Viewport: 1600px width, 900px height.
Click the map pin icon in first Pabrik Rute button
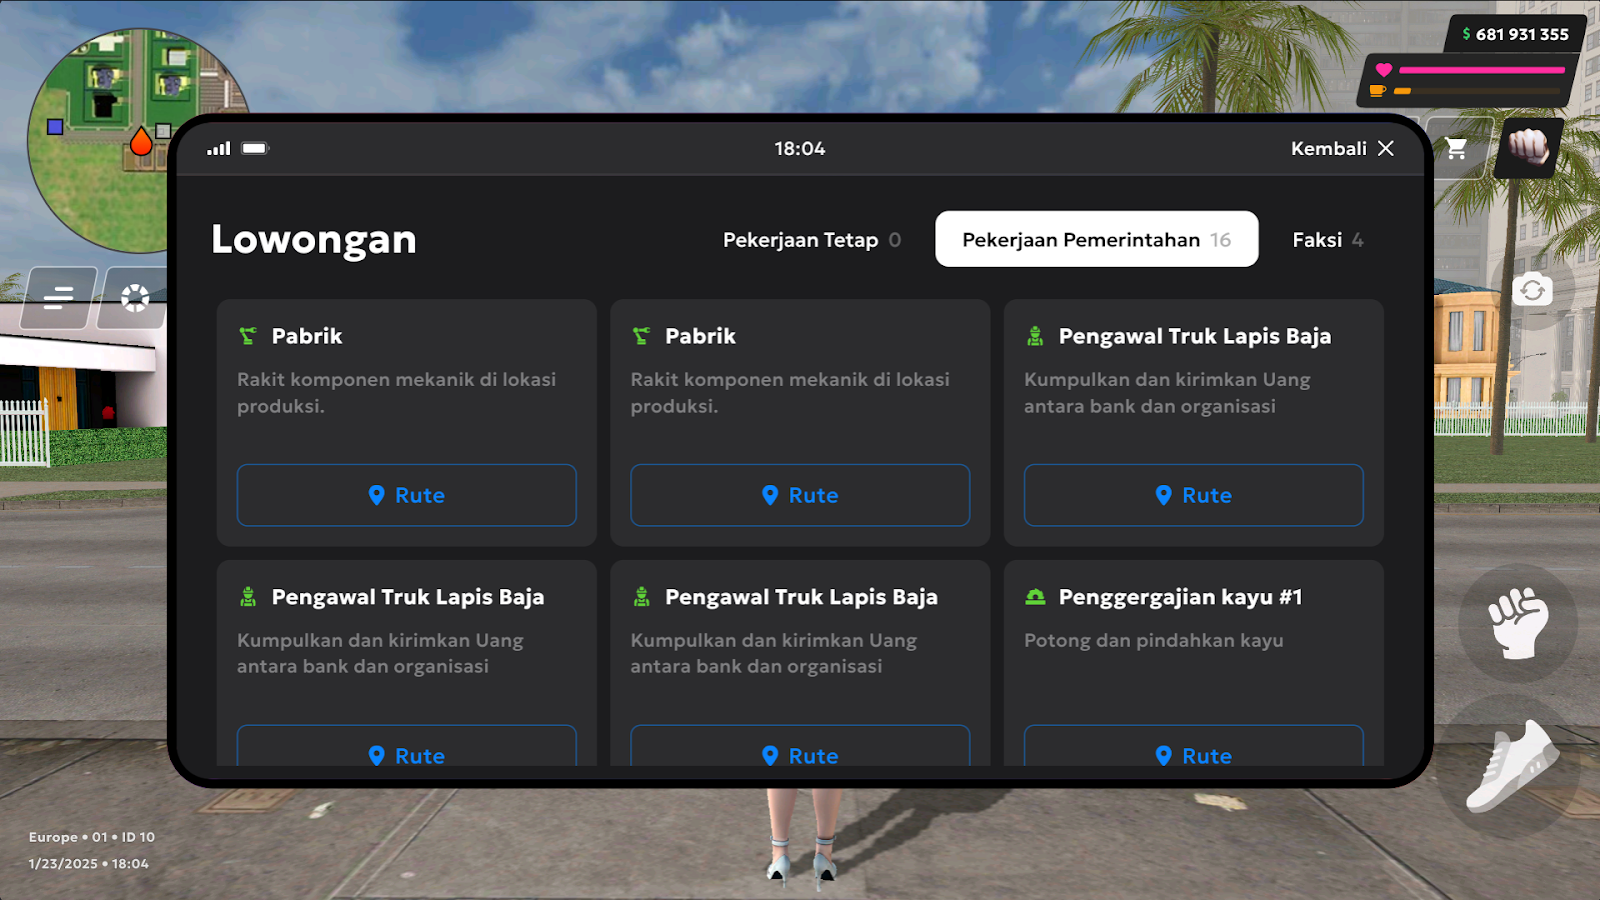coord(376,495)
